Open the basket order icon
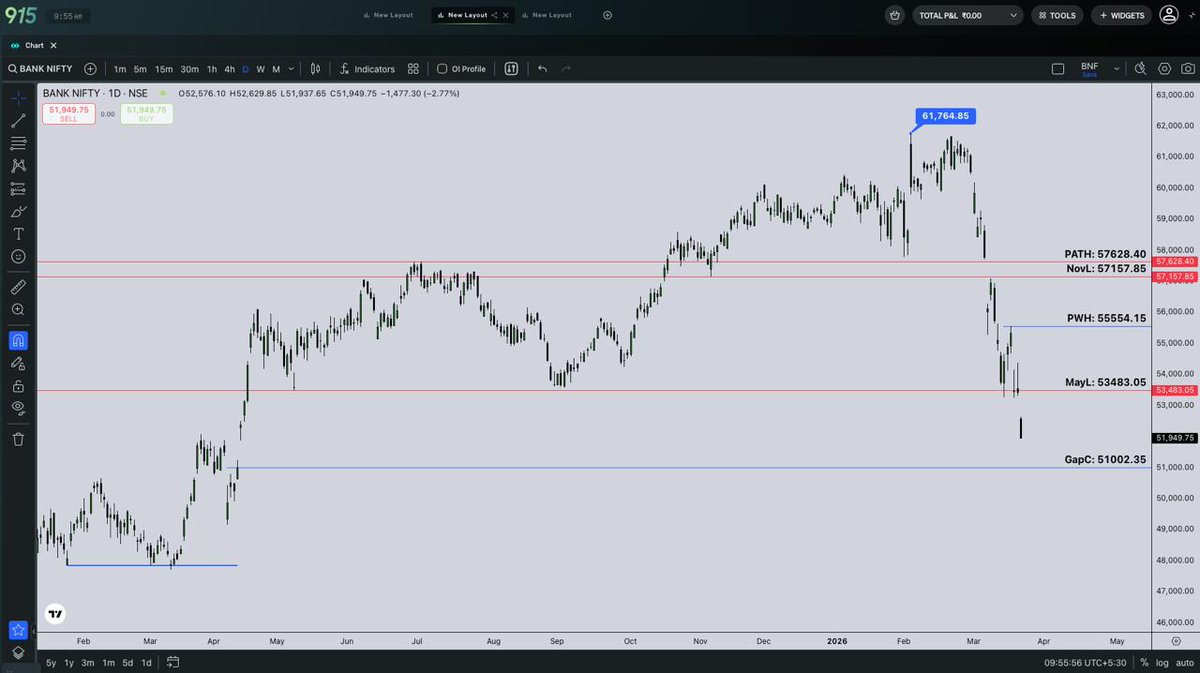 (894, 15)
